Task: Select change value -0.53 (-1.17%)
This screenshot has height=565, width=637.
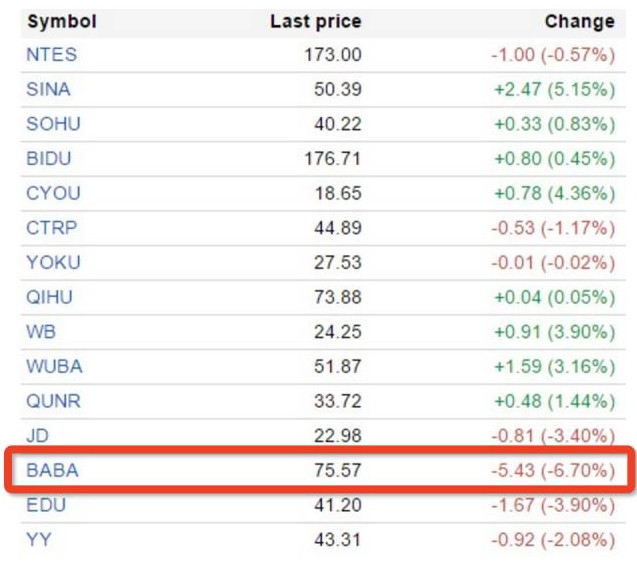Action: [553, 228]
